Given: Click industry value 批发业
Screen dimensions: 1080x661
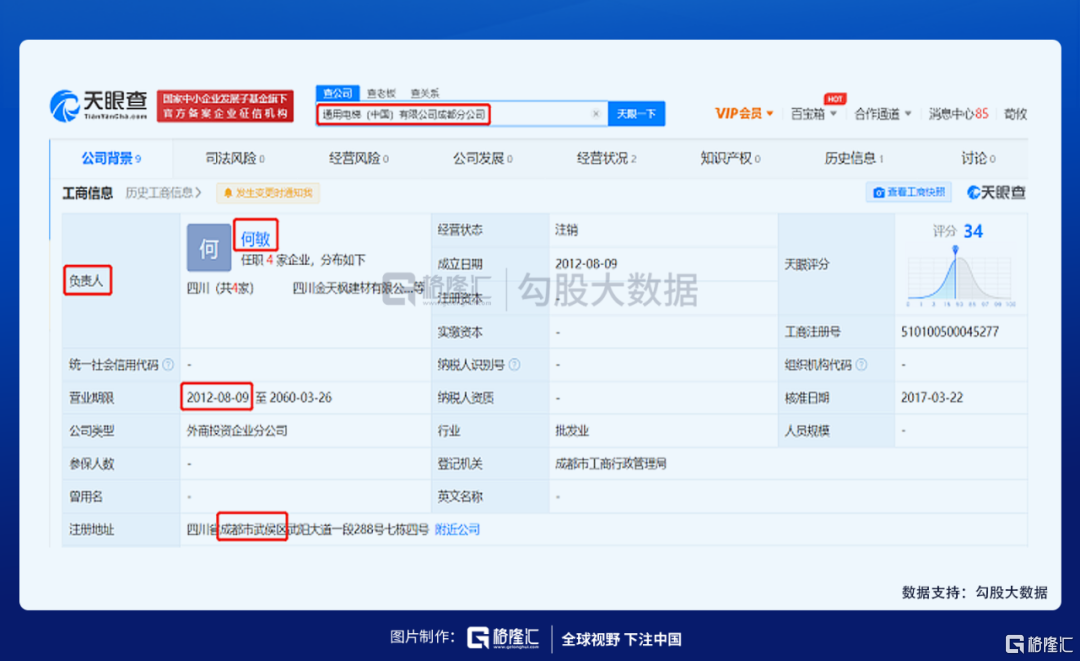Looking at the screenshot, I should [572, 431].
